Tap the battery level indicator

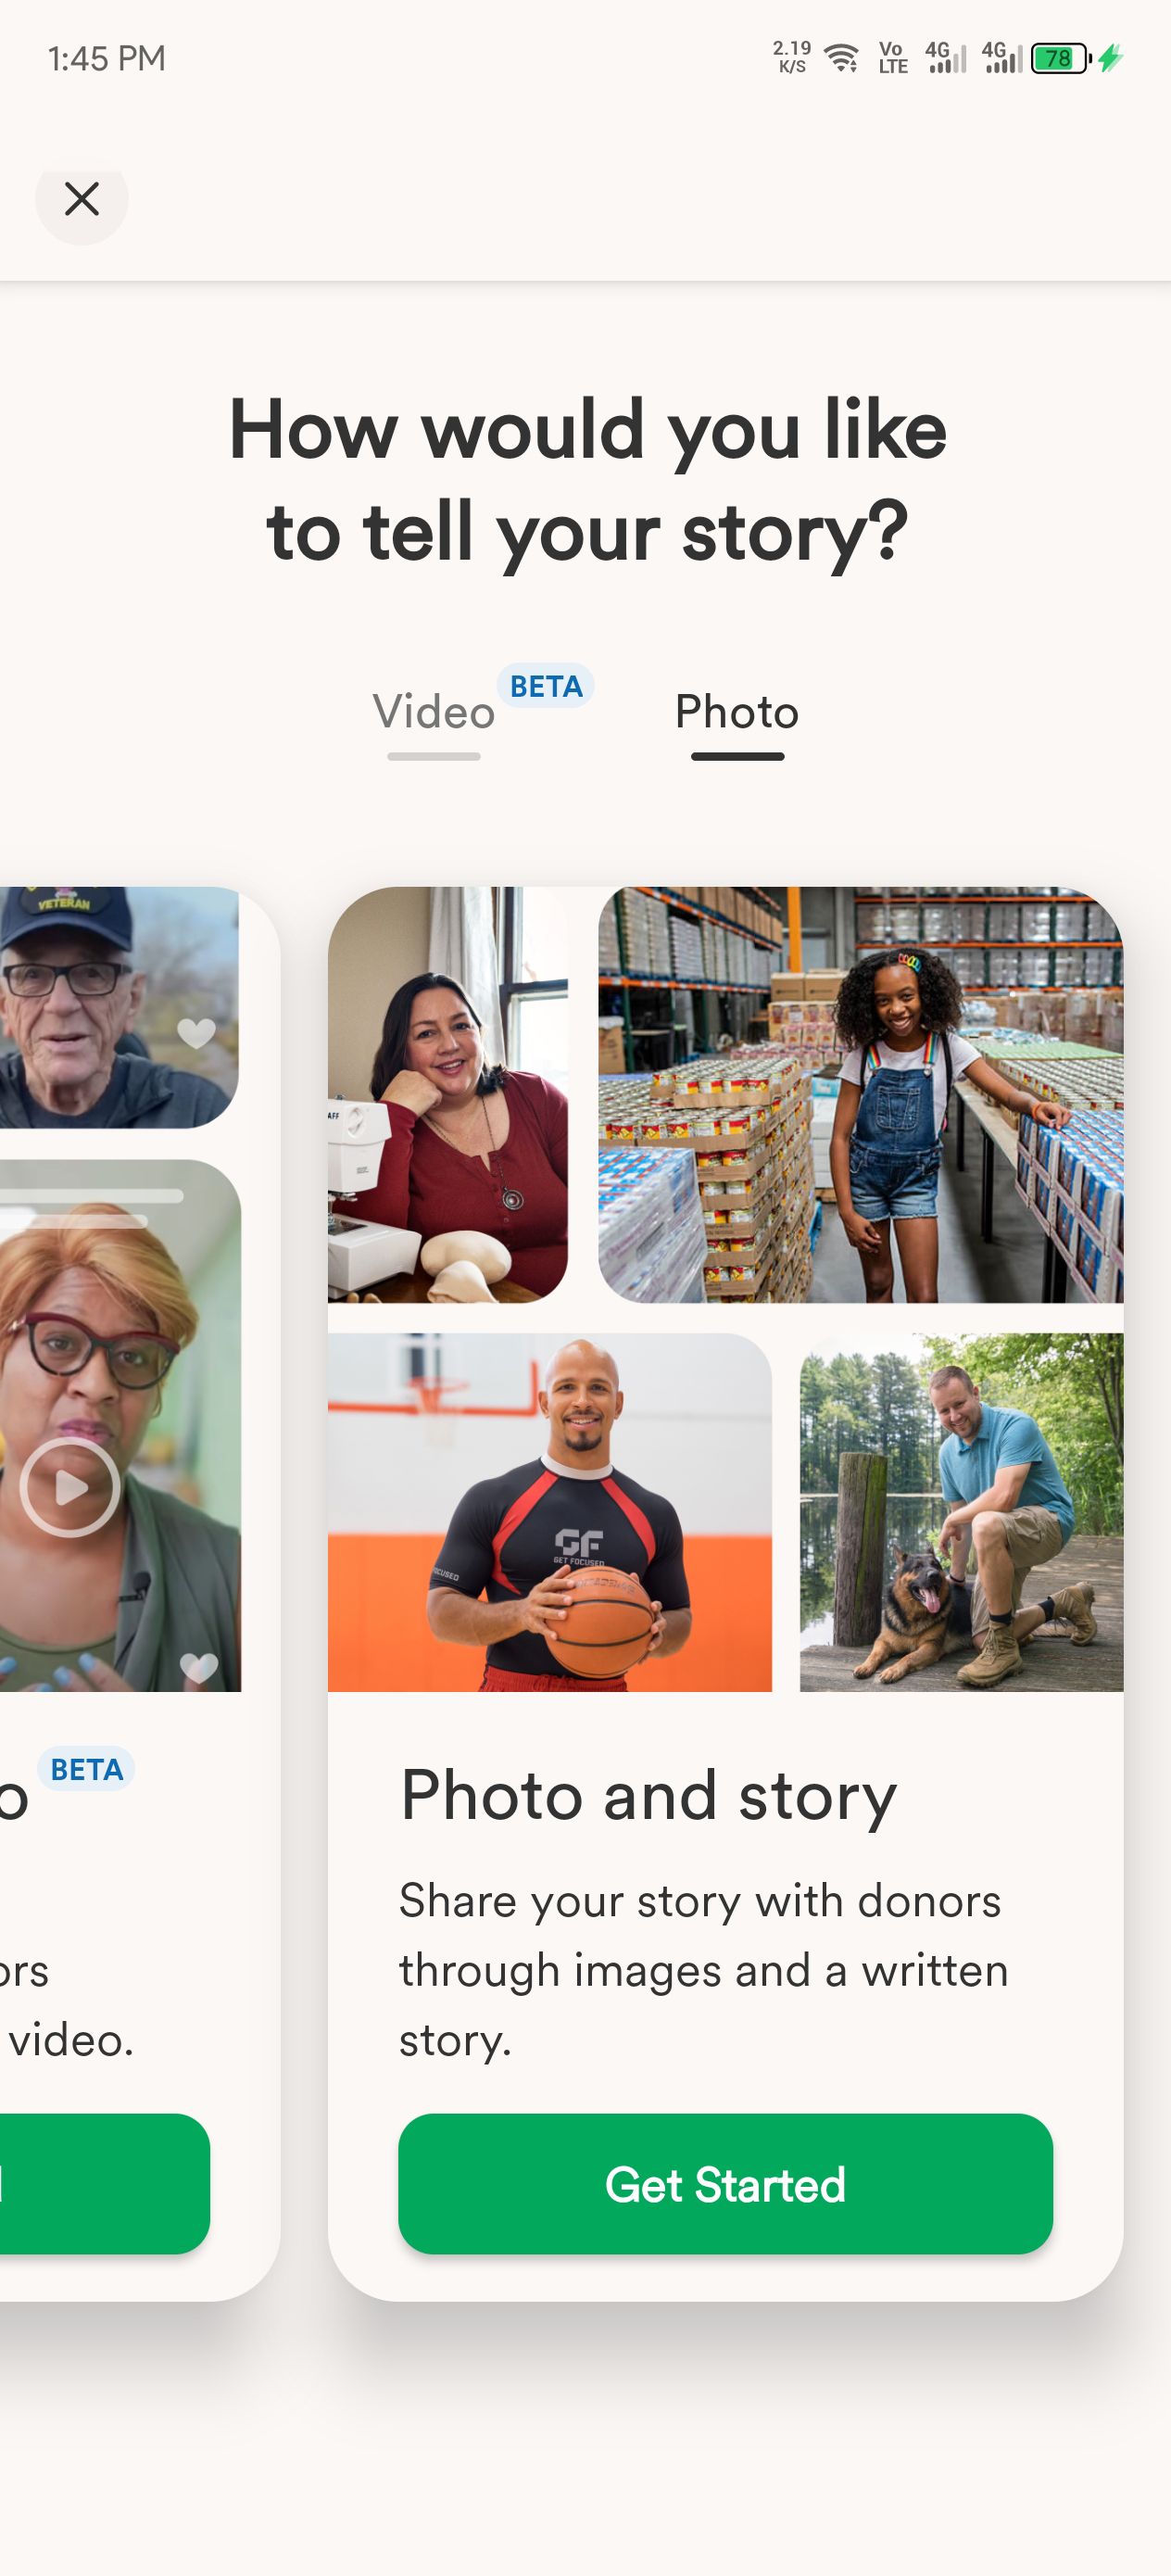(1060, 58)
